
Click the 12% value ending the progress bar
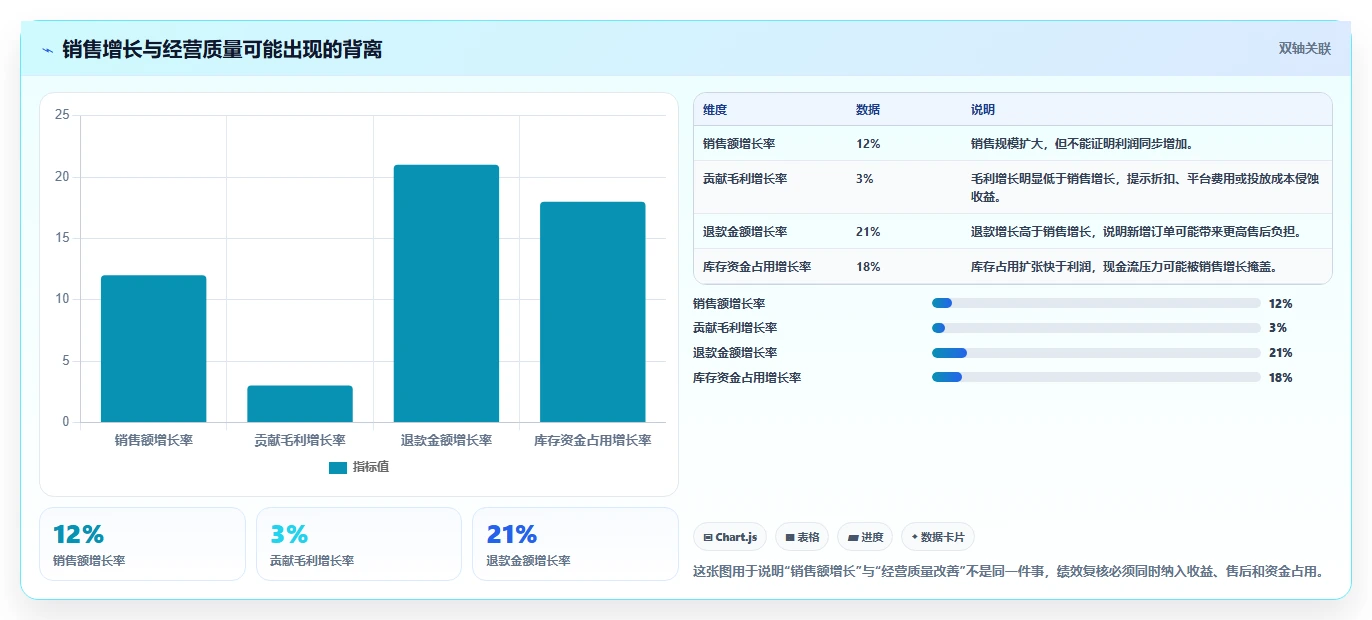click(x=1280, y=303)
